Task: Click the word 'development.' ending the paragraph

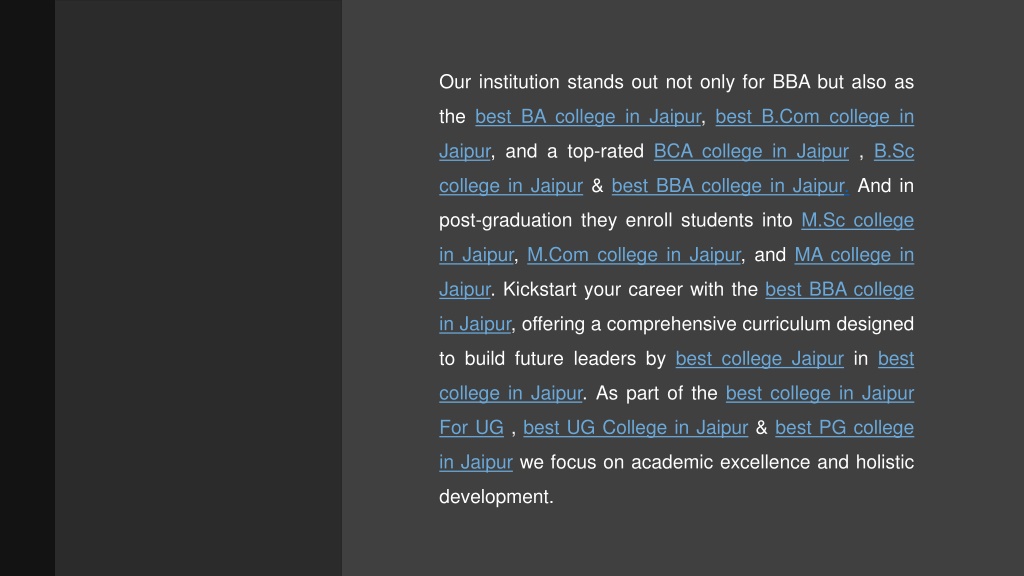Action: (496, 497)
